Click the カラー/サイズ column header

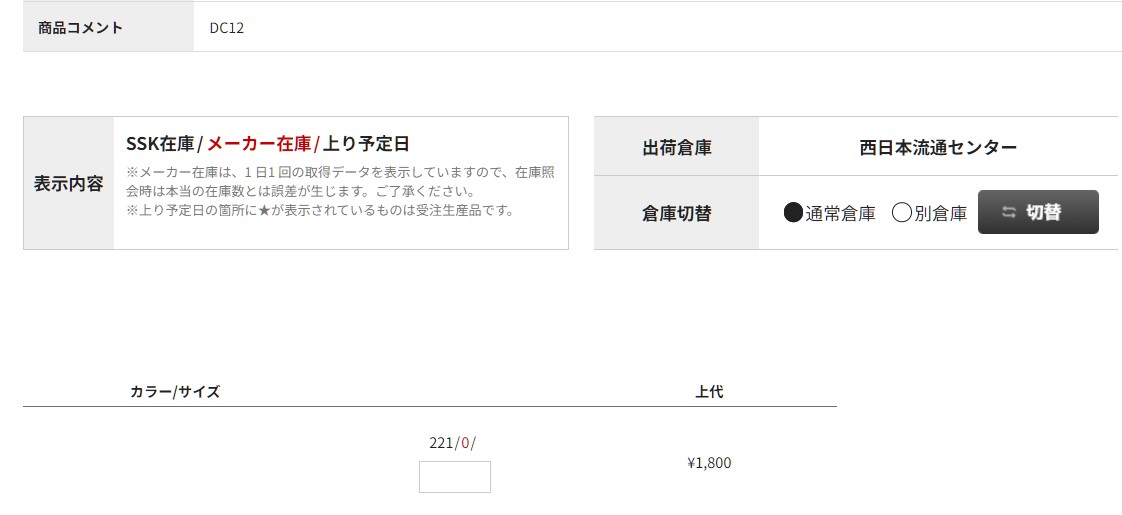[x=175, y=391]
